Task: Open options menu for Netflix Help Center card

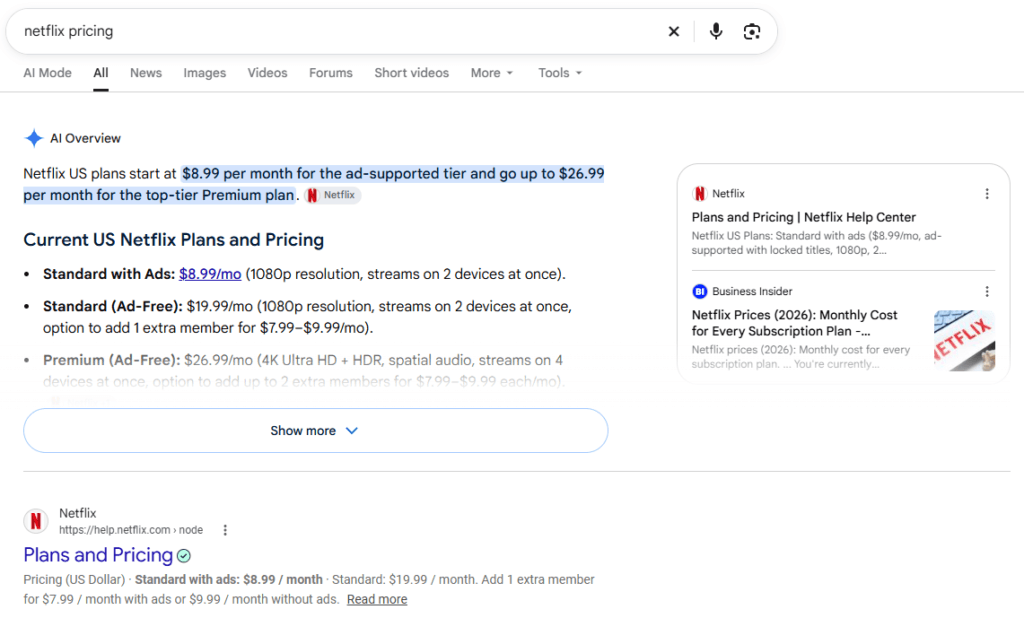Action: 987,193
